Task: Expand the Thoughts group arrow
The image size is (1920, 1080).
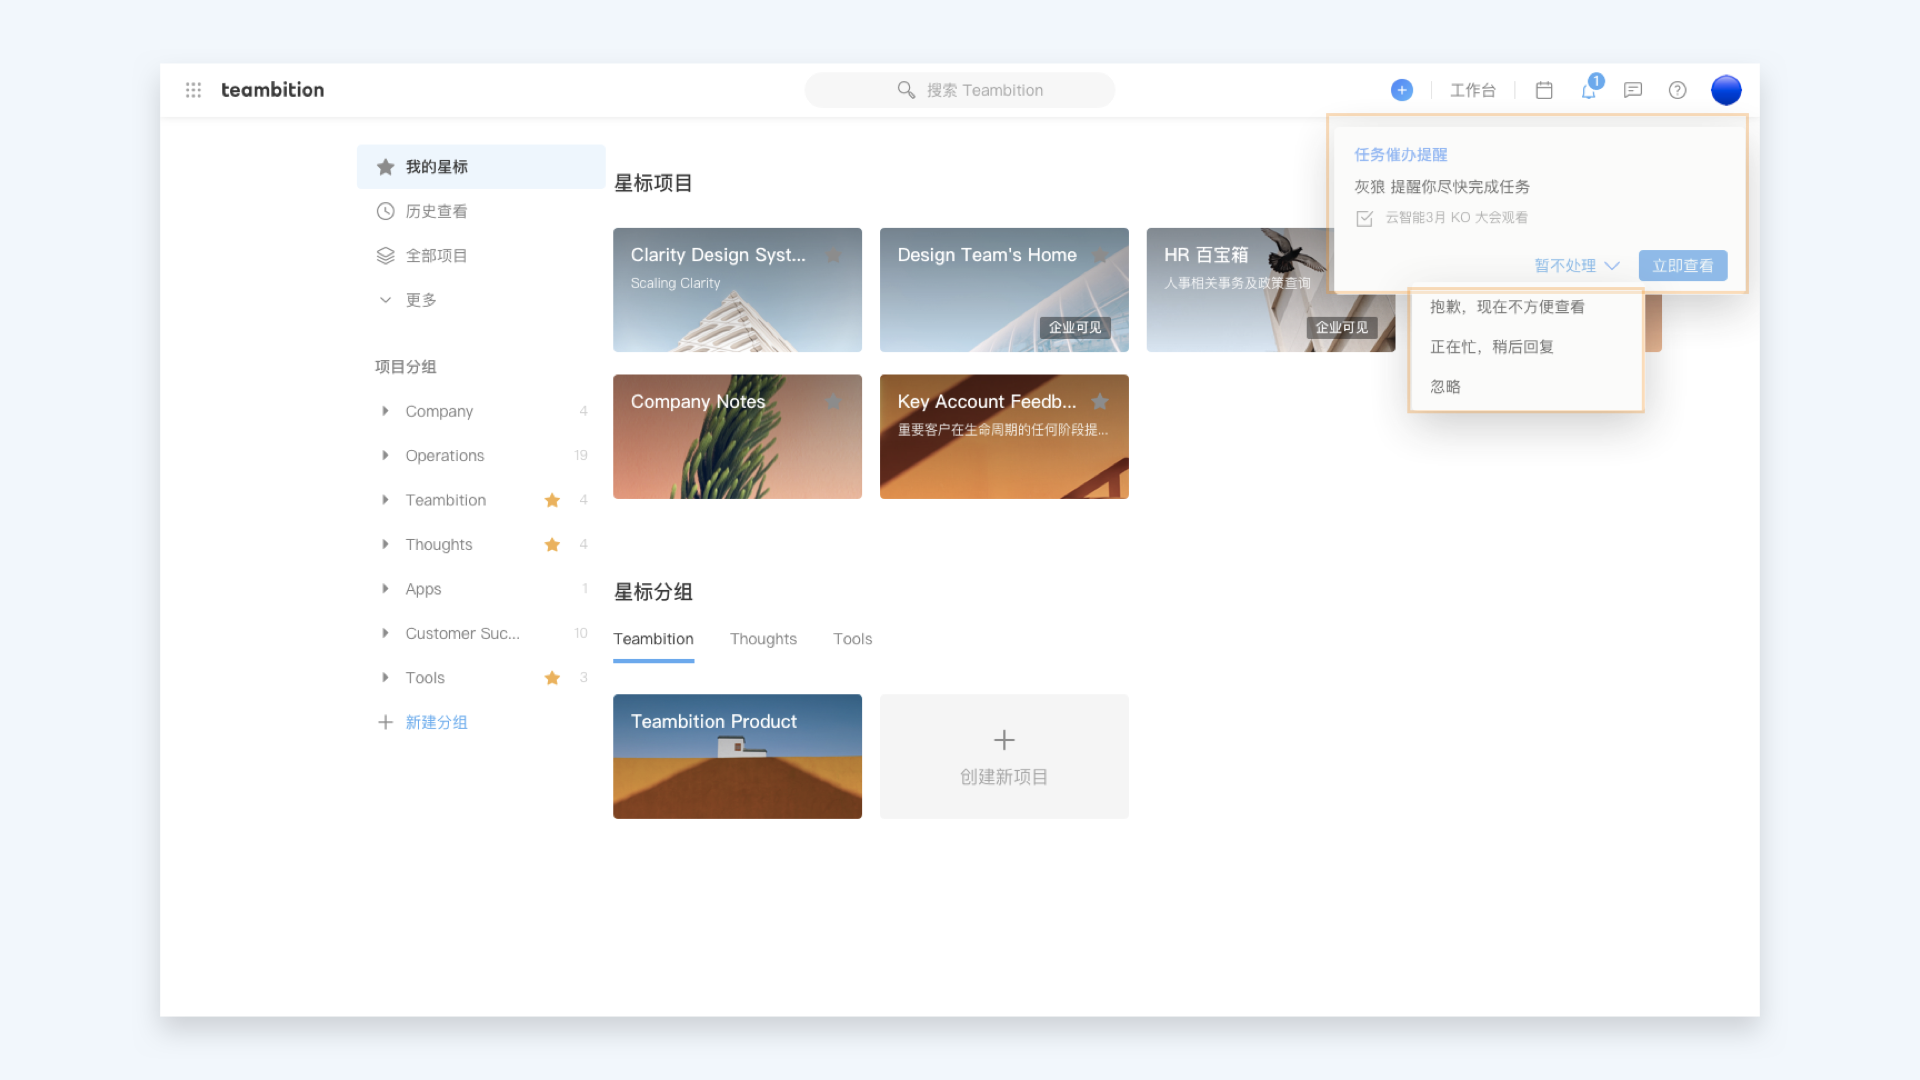Action: click(385, 544)
